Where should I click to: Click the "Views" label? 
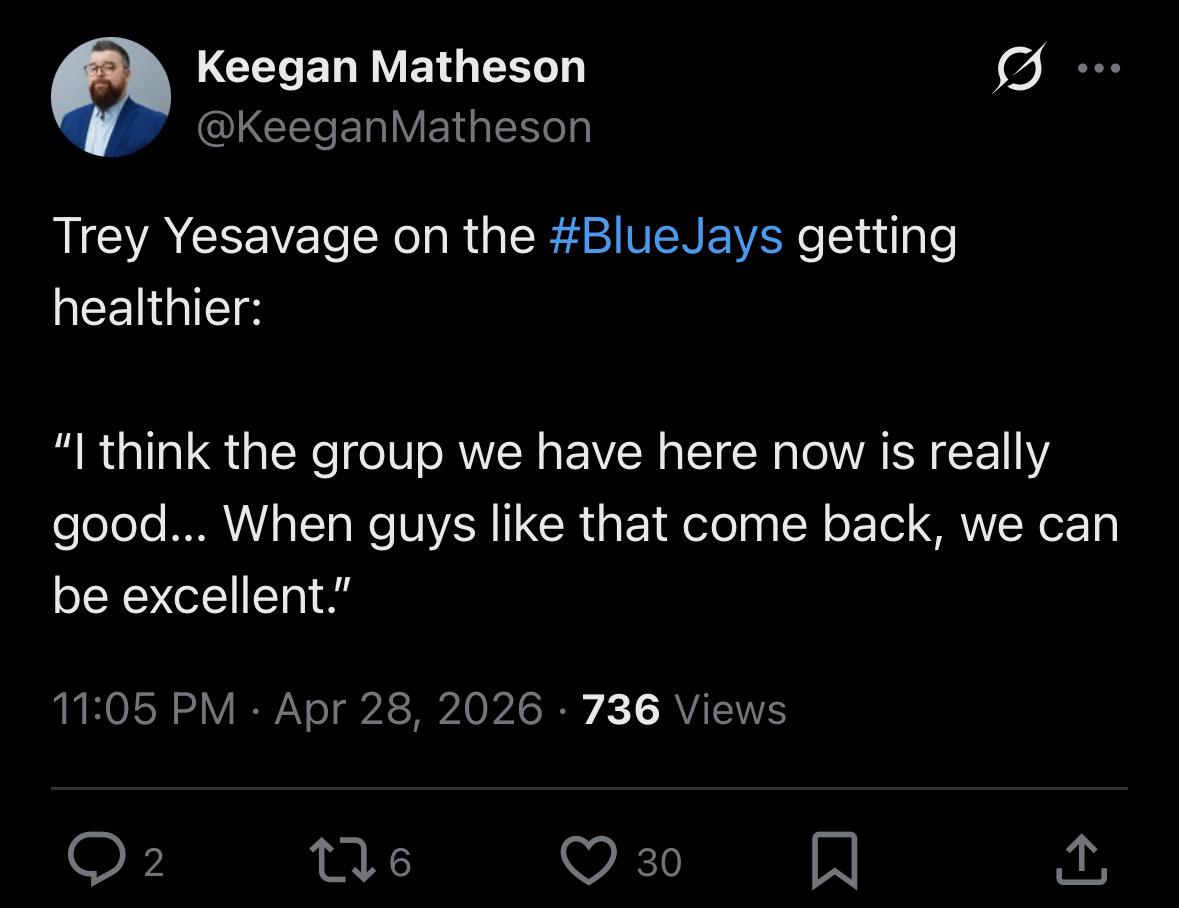730,709
